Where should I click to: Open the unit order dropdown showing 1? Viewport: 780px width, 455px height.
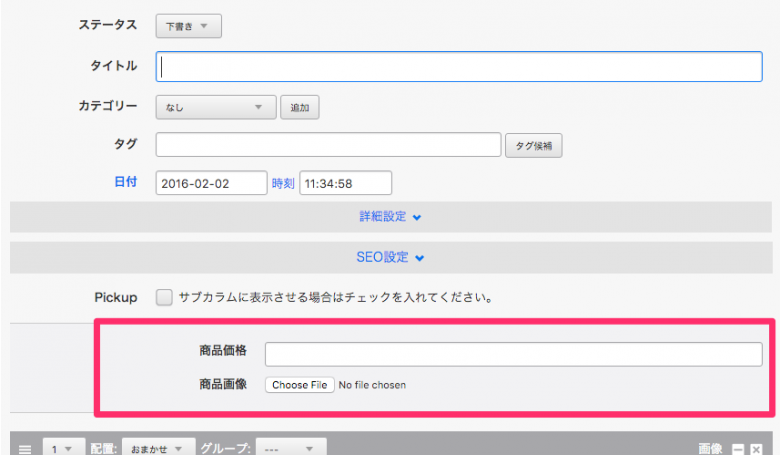[x=64, y=448]
